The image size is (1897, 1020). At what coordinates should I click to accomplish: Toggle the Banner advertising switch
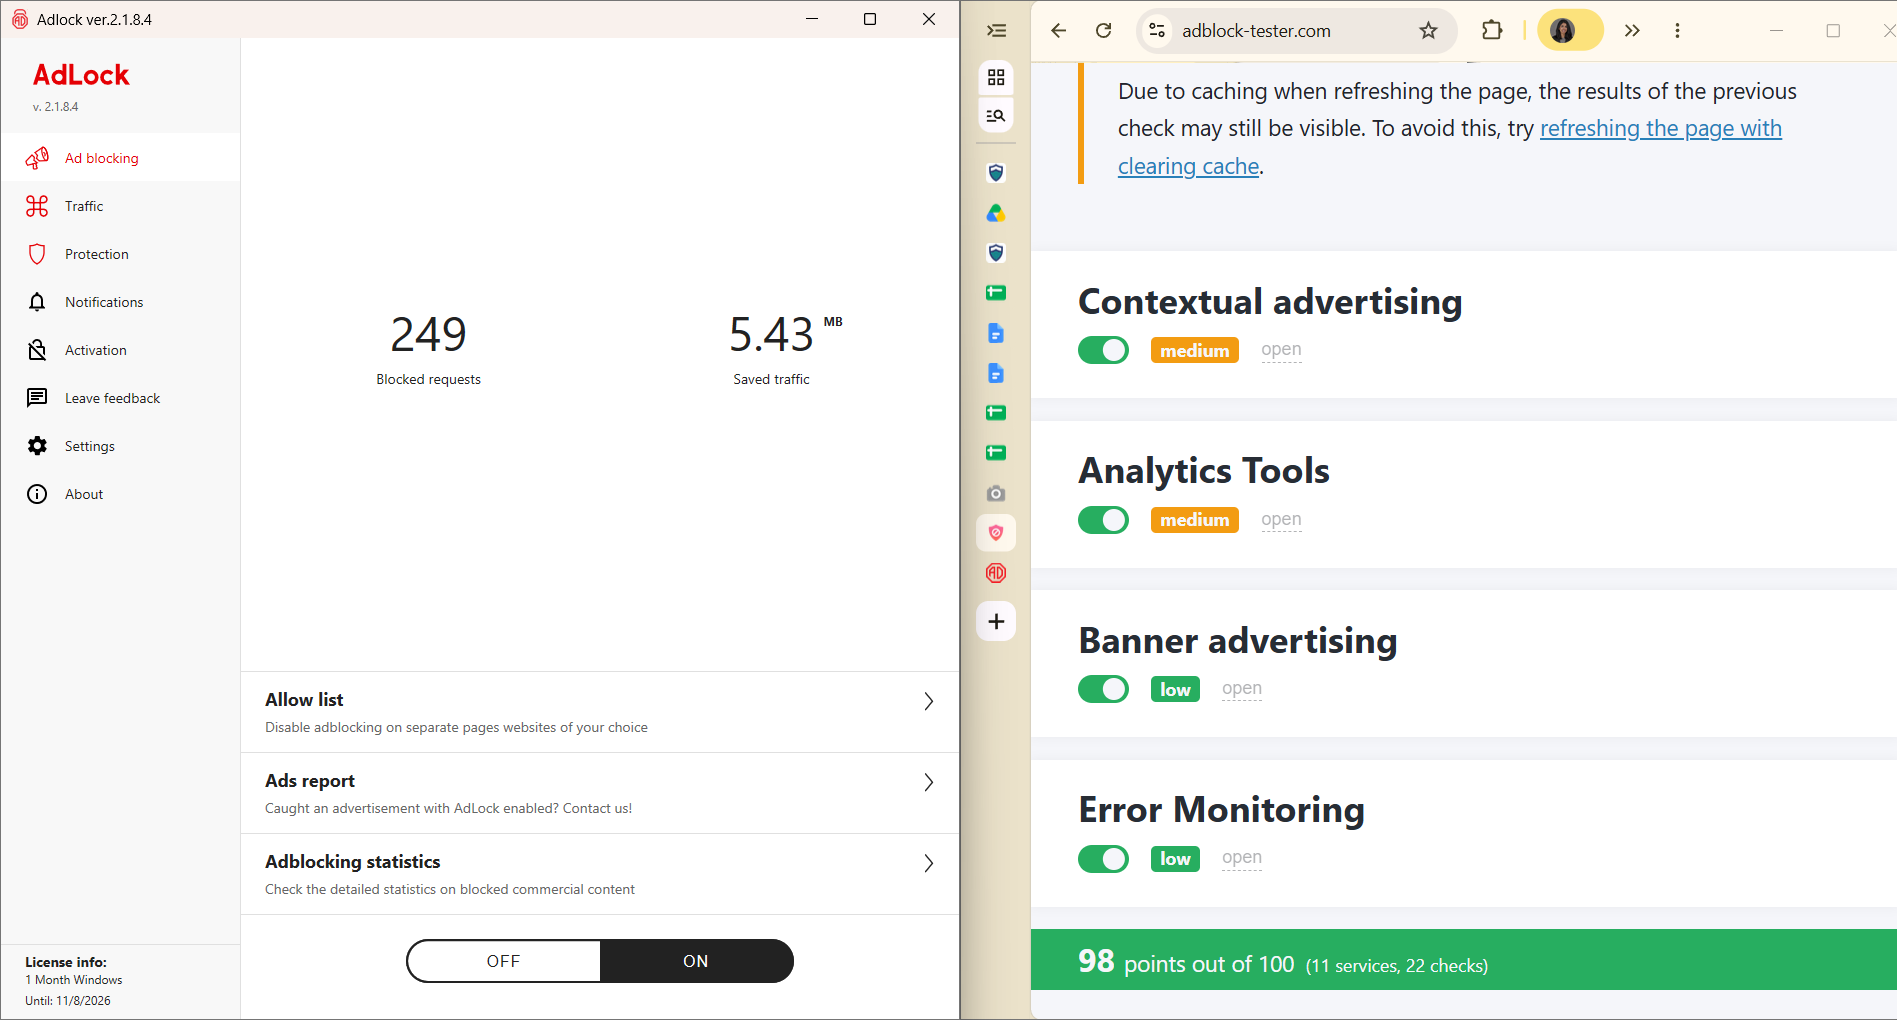pos(1103,689)
